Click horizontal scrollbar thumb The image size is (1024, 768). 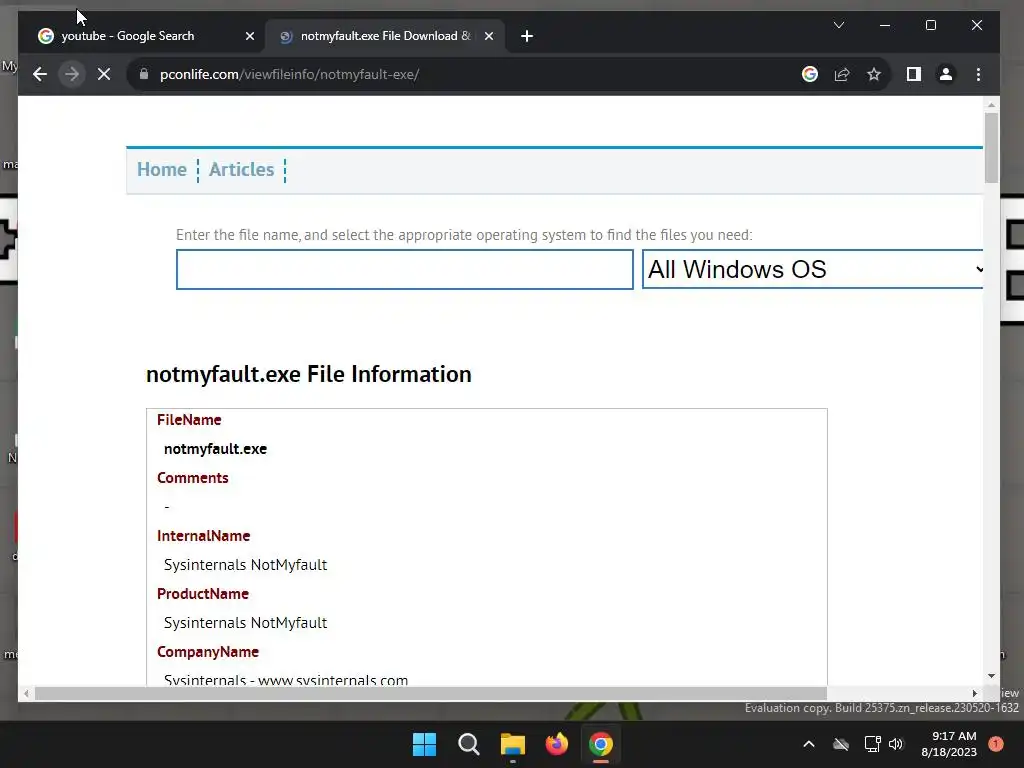pos(430,694)
